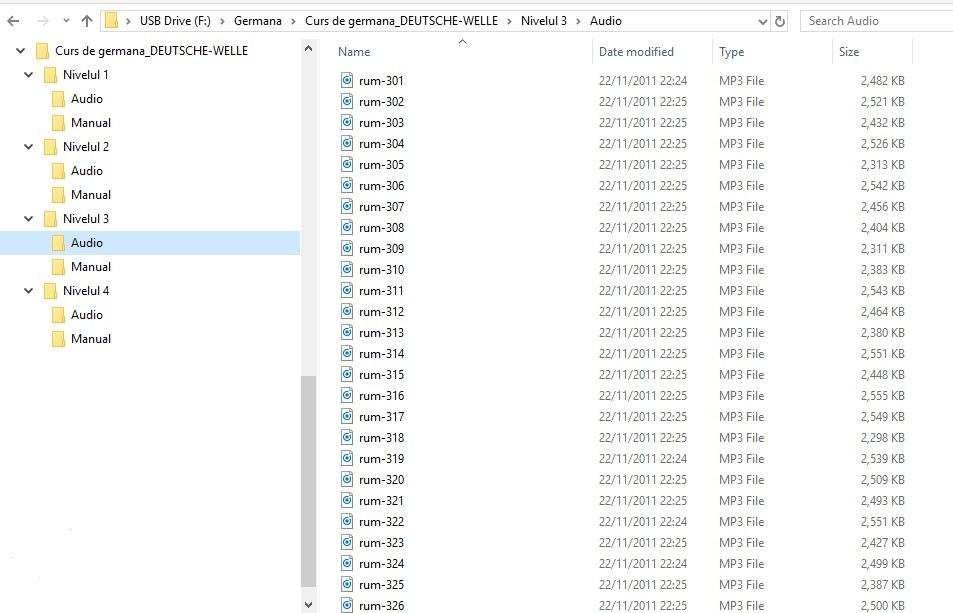This screenshot has height=613, width=953.
Task: Select MP3 icon of rum-314
Action: (x=347, y=354)
